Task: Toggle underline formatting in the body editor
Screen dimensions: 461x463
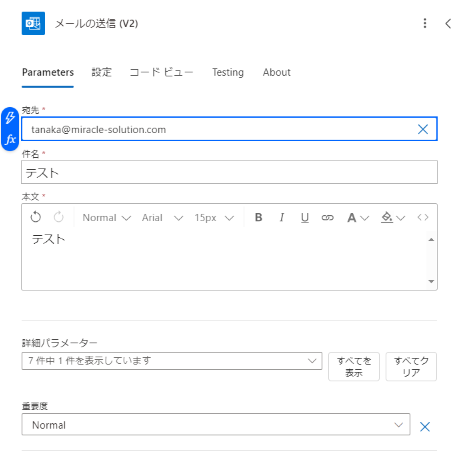Action: click(x=305, y=217)
